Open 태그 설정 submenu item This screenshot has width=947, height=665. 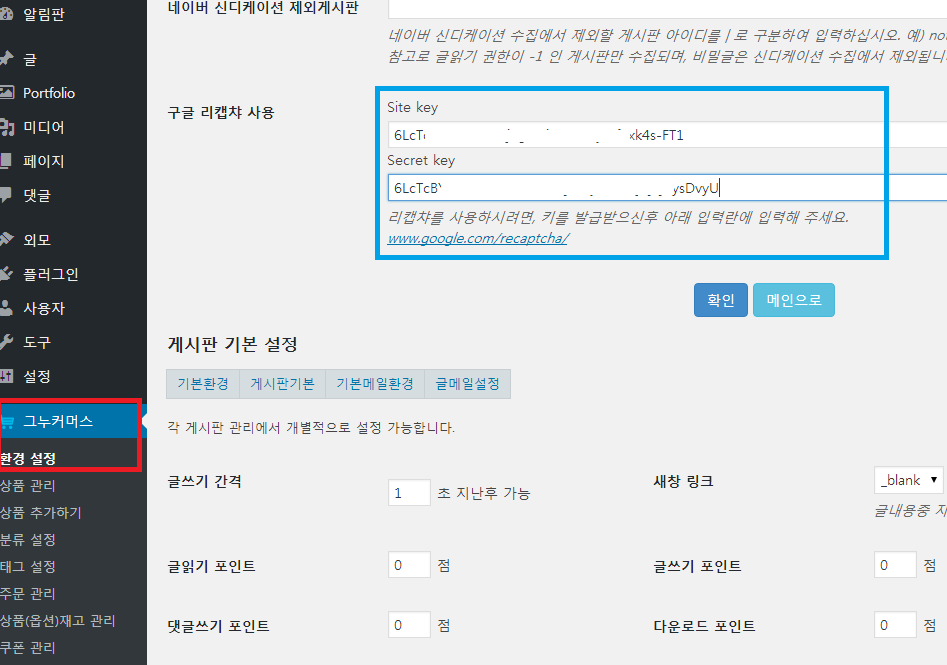click(x=28, y=566)
